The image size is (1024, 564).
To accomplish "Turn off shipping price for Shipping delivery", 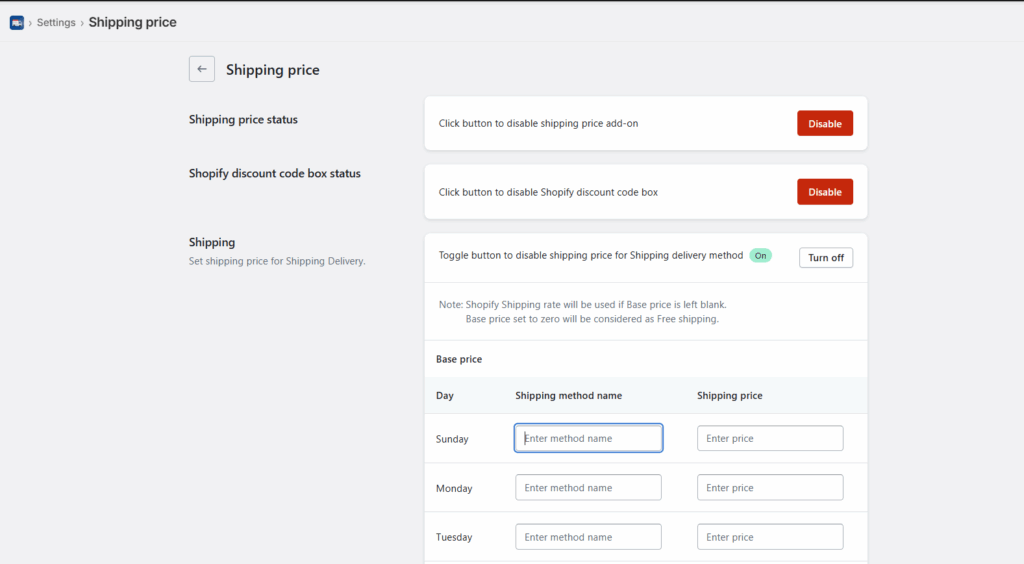I will point(825,257).
